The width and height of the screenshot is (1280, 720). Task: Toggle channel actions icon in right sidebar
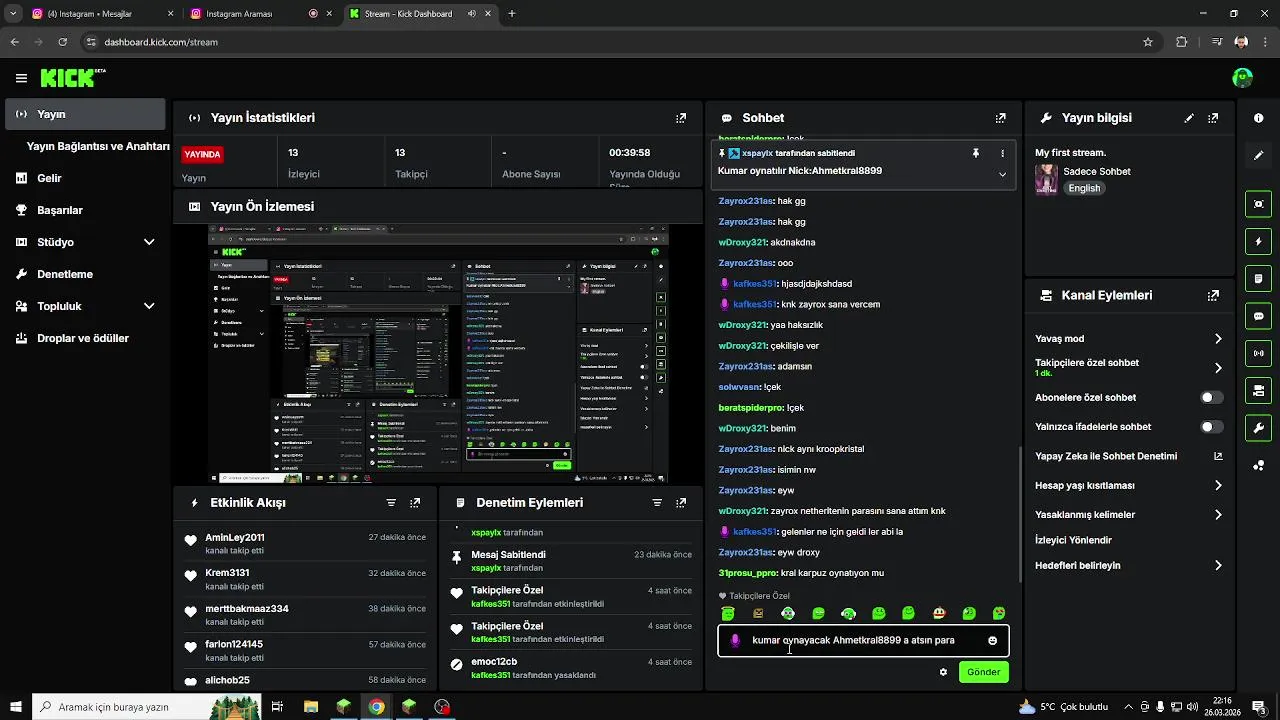pos(1258,390)
